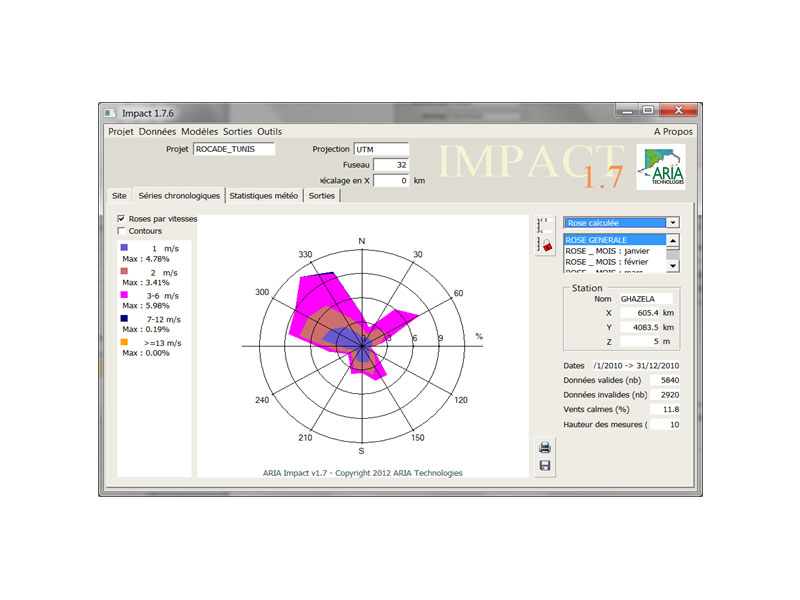800x600 pixels.
Task: Click the Hauteur des mesures value 10
Action: (x=664, y=424)
